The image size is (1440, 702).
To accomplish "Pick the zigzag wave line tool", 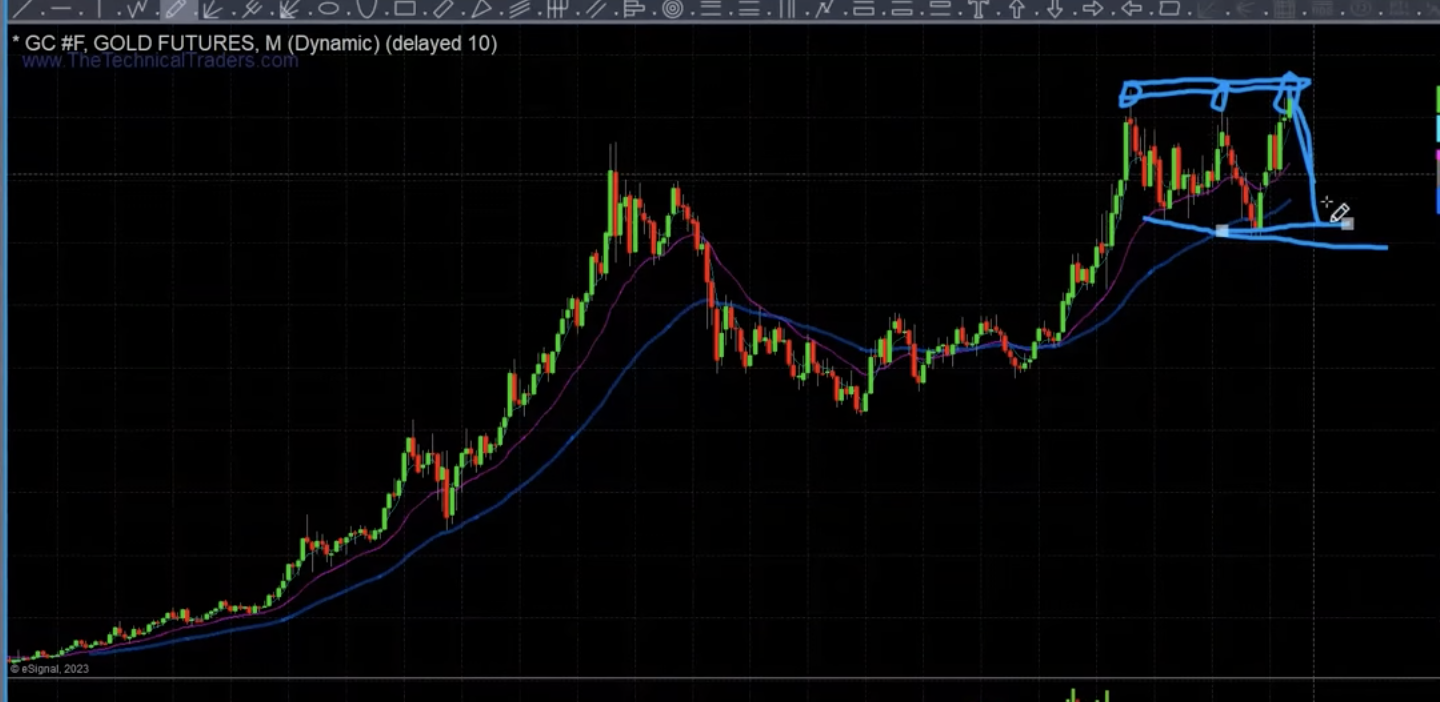I will pyautogui.click(x=138, y=9).
